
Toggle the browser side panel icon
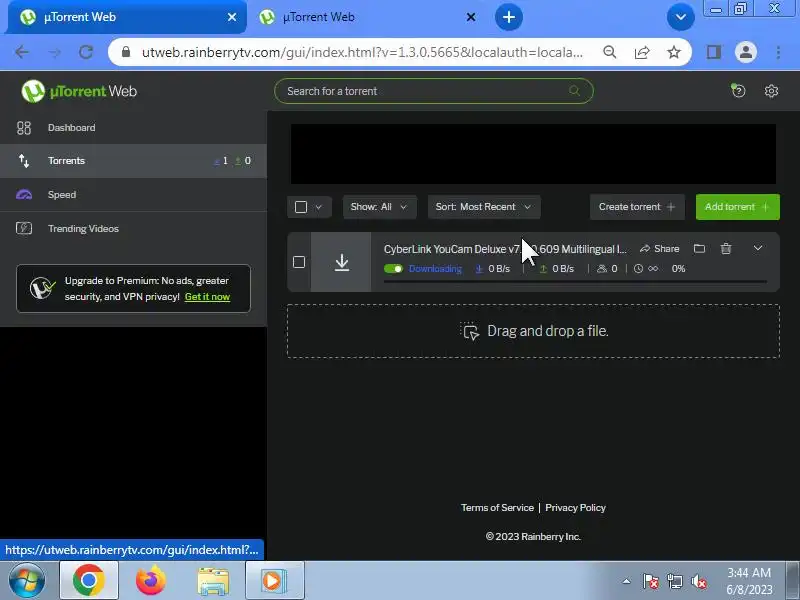713,52
